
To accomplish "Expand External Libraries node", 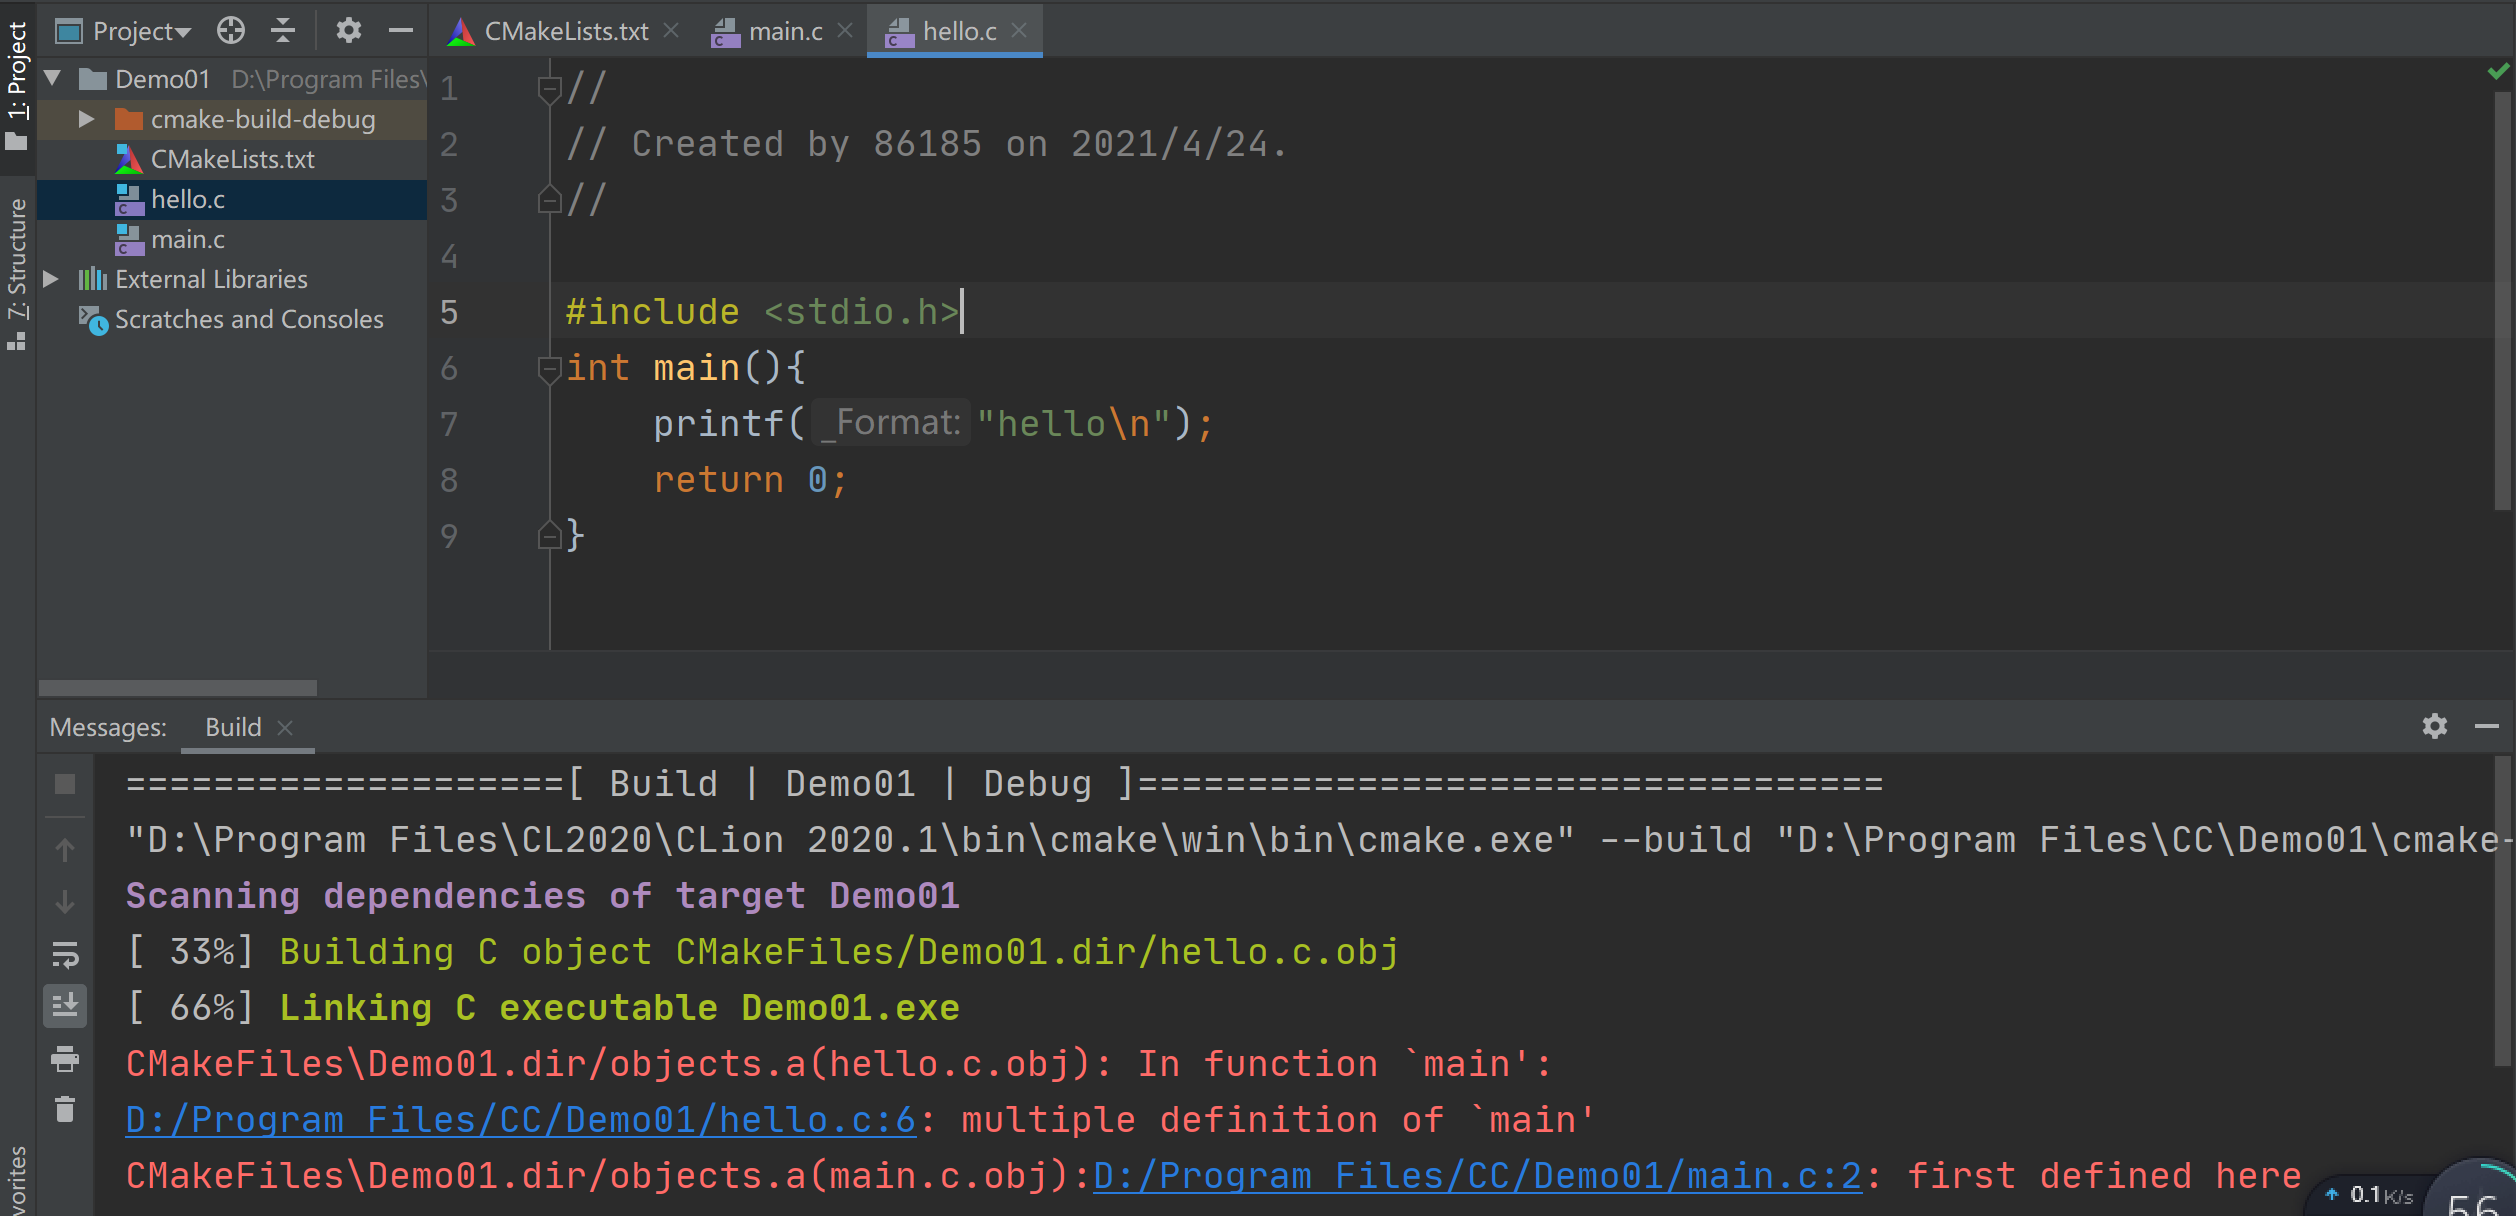I will coord(51,279).
